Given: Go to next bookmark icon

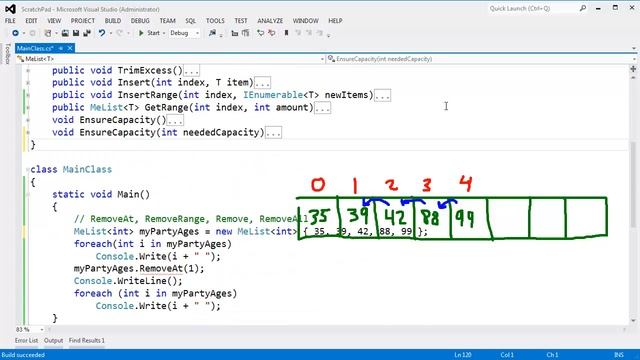Looking at the screenshot, I should [x=309, y=33].
